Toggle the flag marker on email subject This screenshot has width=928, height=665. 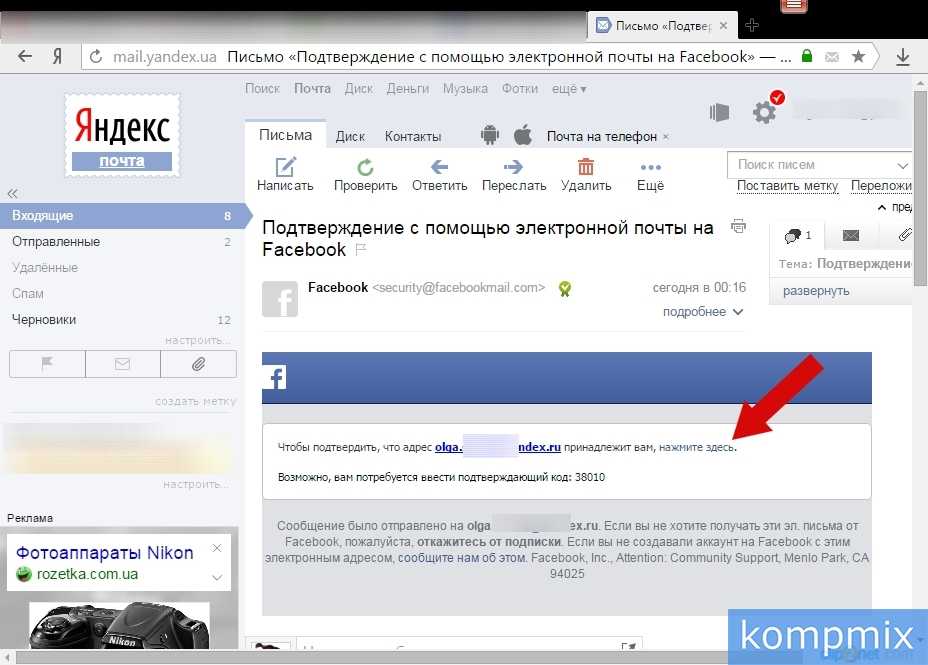[x=361, y=250]
